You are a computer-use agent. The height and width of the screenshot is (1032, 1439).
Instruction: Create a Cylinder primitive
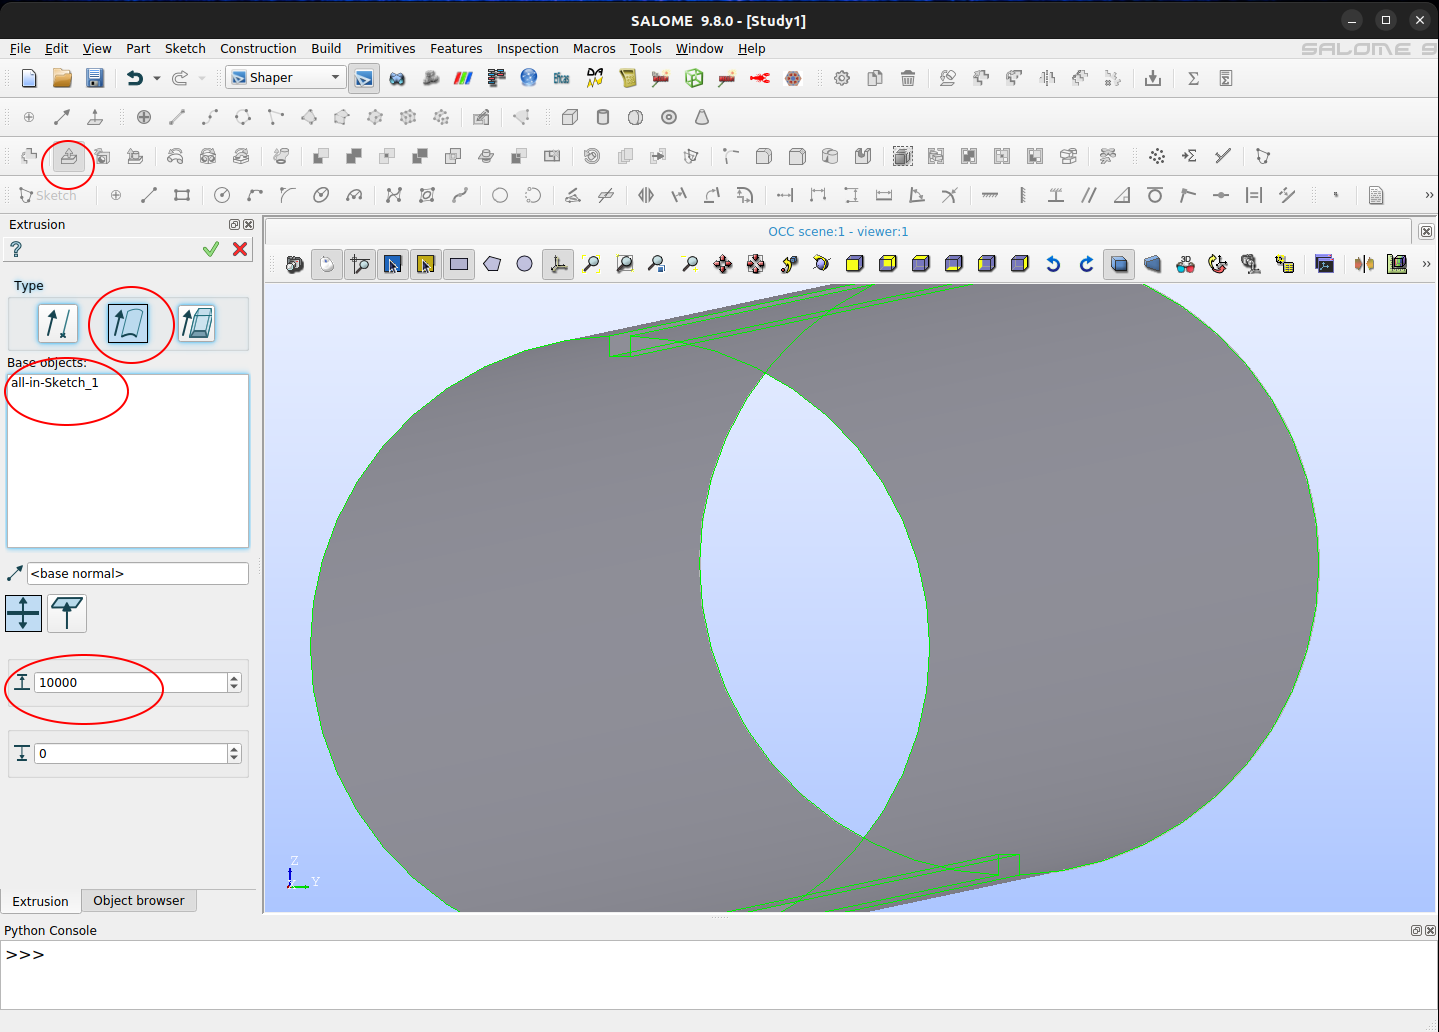click(x=603, y=117)
